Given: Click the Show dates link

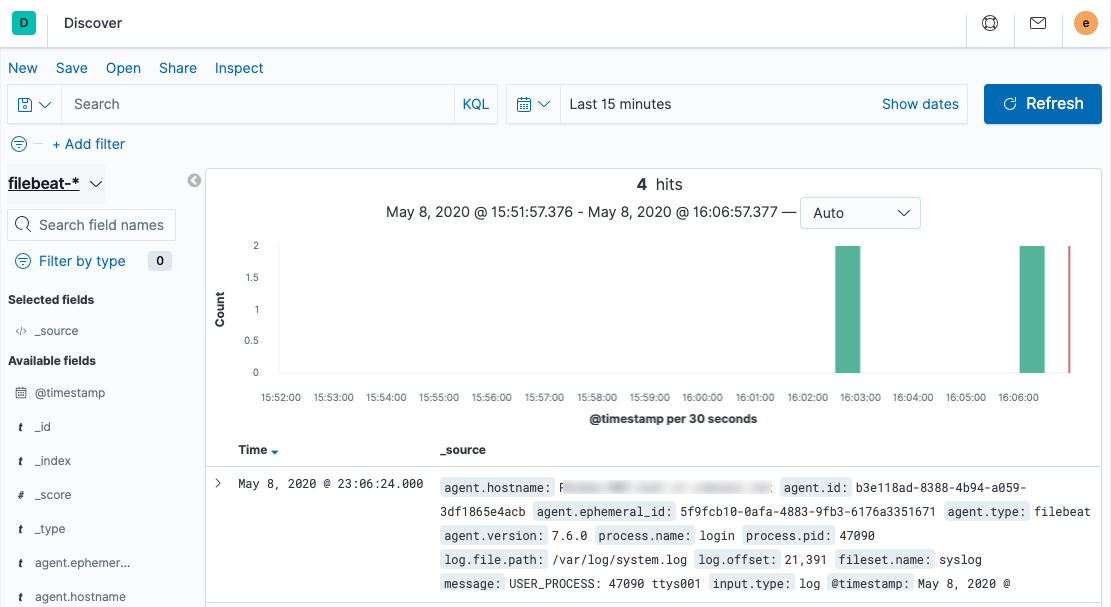Looking at the screenshot, I should 919,103.
